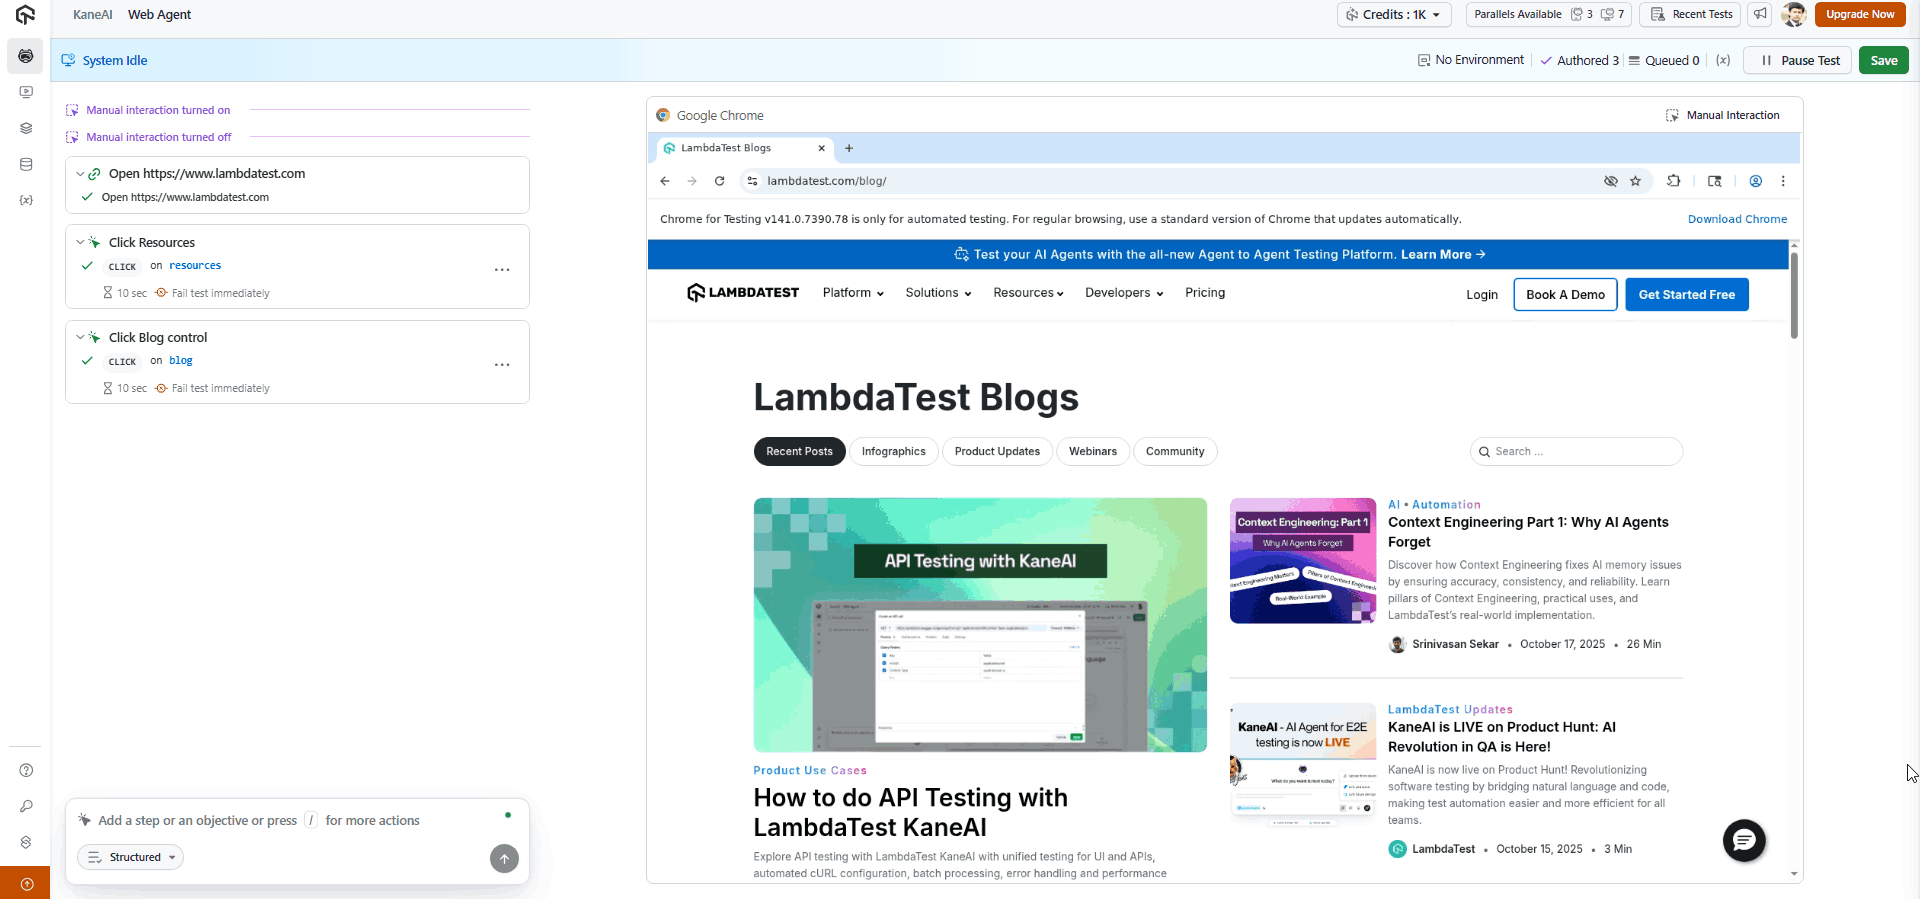Click the add a step or objective input
This screenshot has height=899, width=1920.
(x=297, y=821)
